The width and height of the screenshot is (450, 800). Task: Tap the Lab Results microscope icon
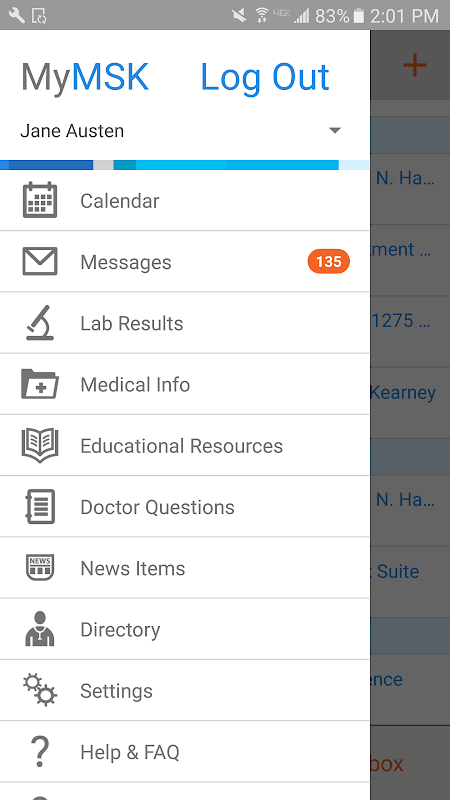point(40,322)
